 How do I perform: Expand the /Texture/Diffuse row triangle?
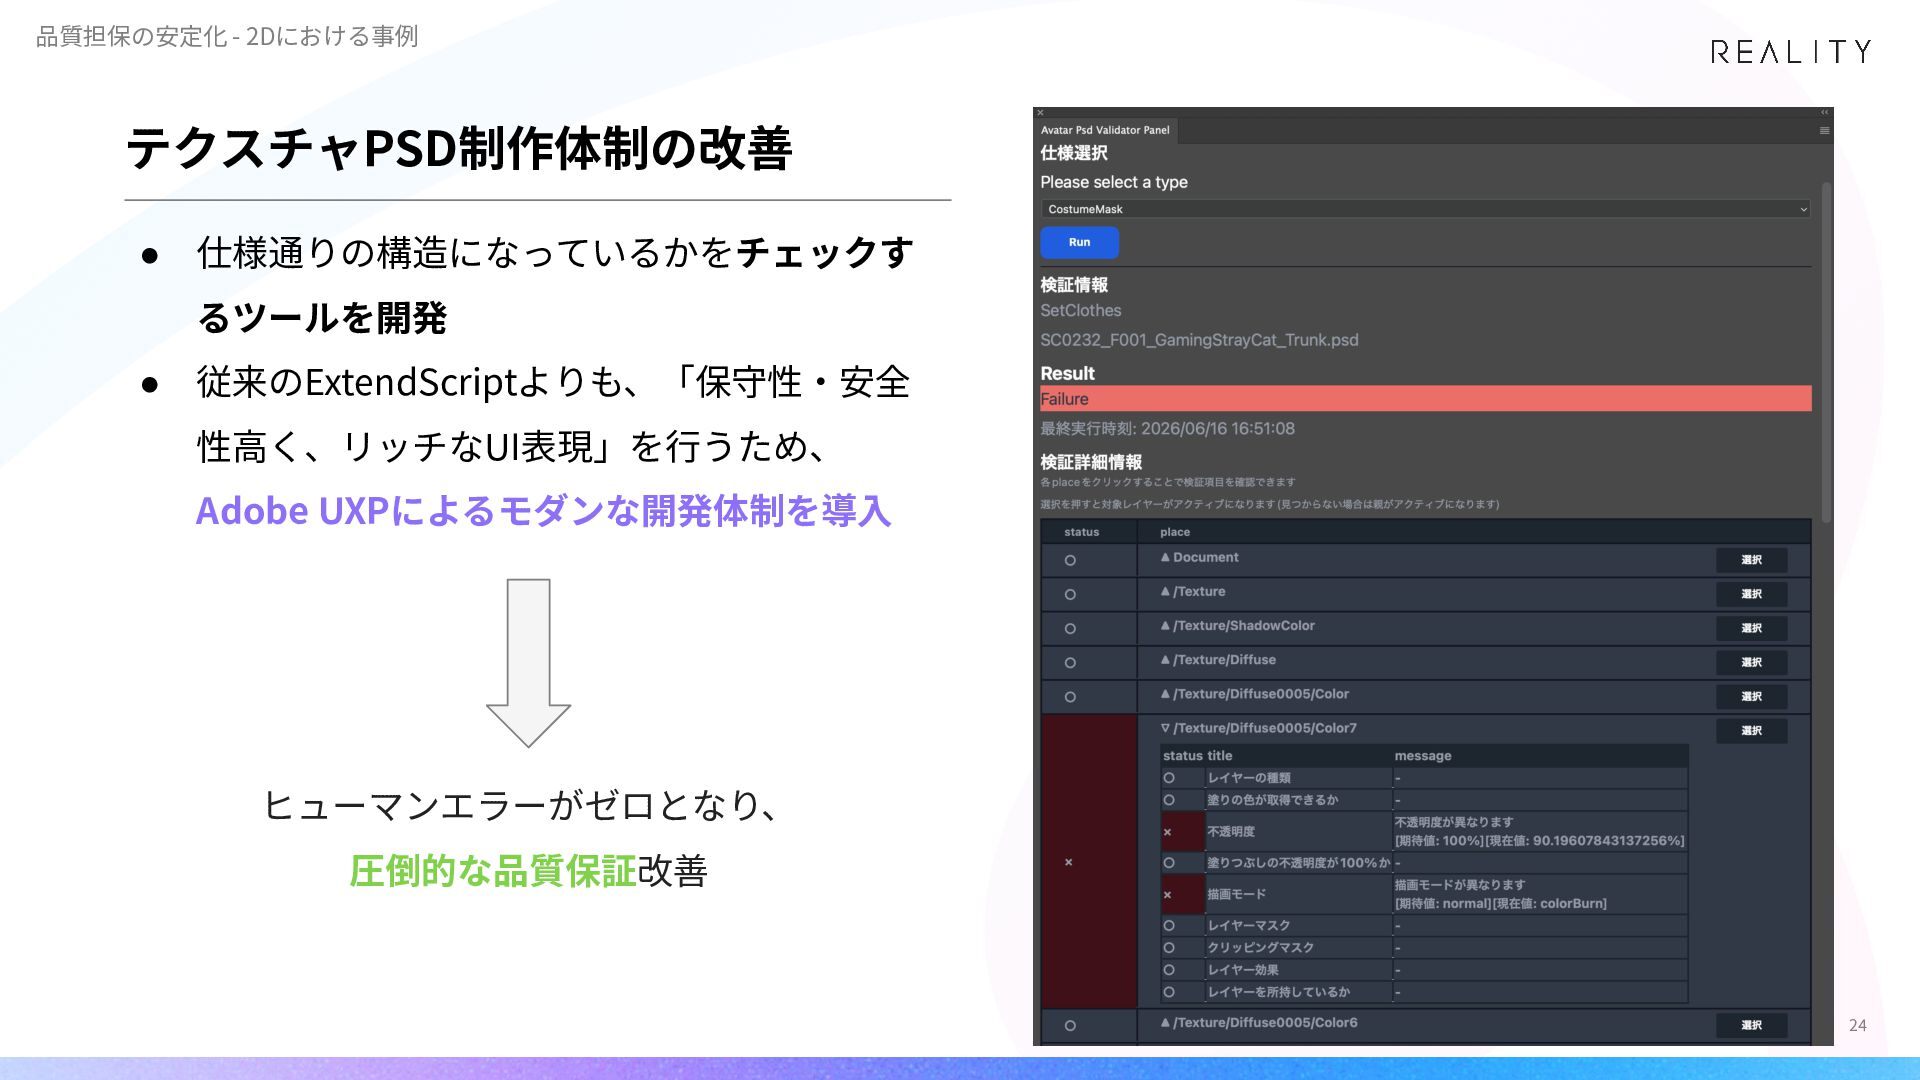(1165, 659)
